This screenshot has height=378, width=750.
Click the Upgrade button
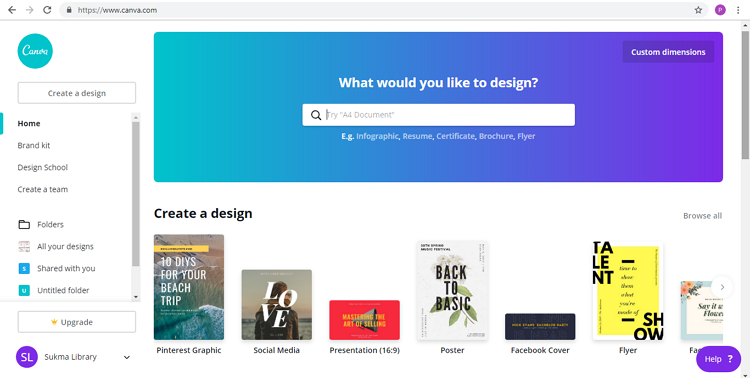coord(77,322)
